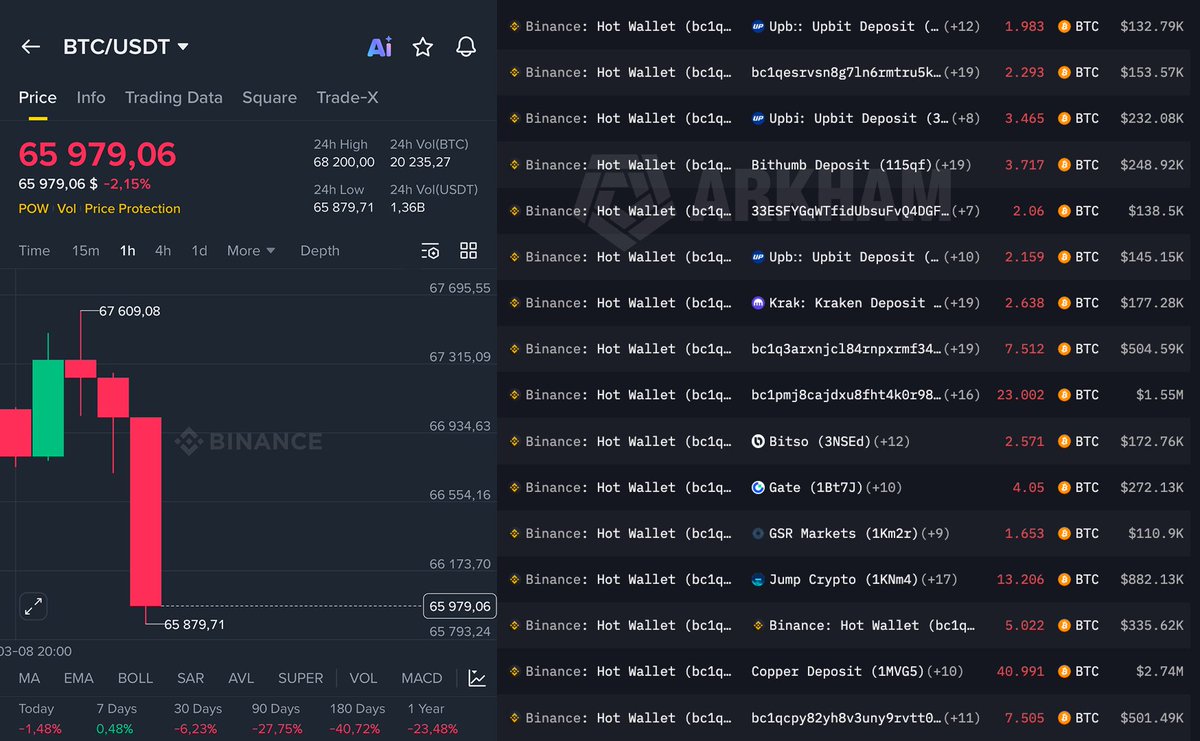Screen dimensions: 1200x741
Task: Click the POW tag
Action: coord(33,209)
